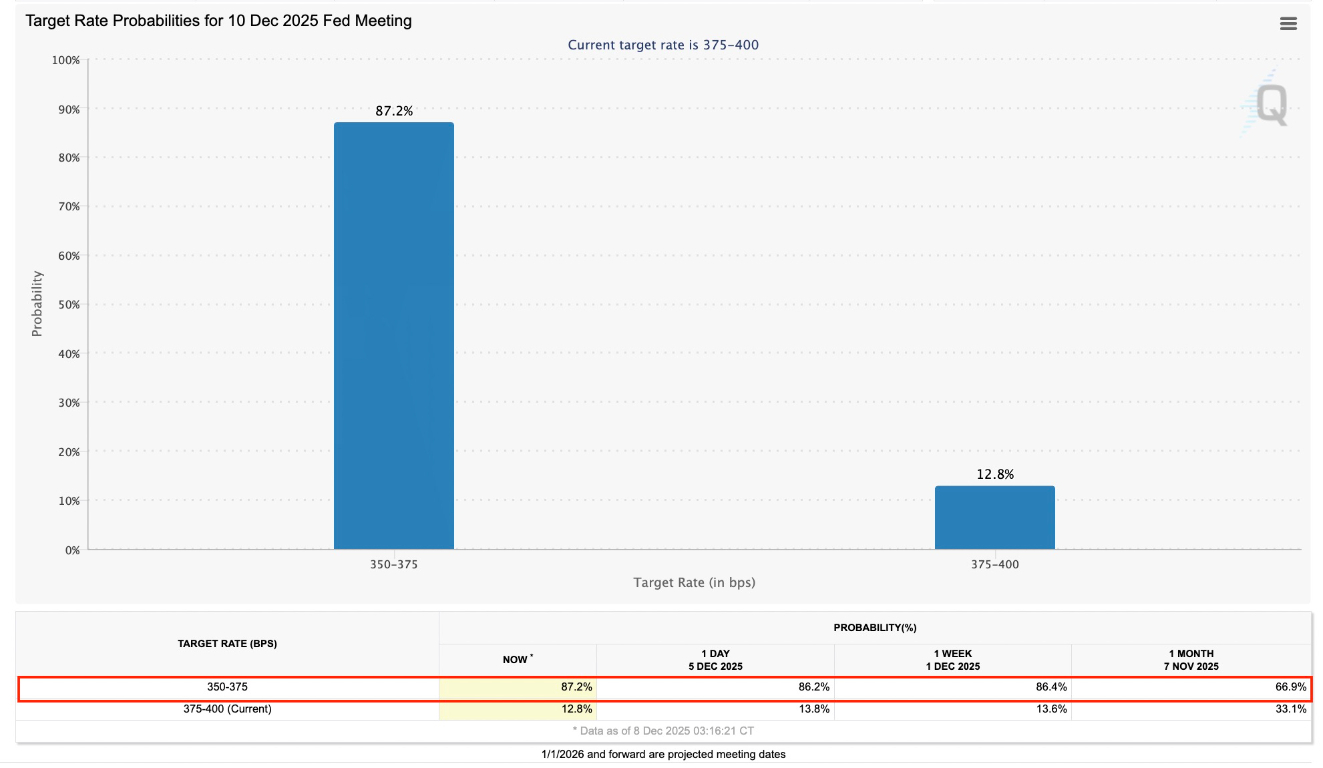Select the 375-400 probability bar
The image size is (1323, 768).
pyautogui.click(x=995, y=517)
